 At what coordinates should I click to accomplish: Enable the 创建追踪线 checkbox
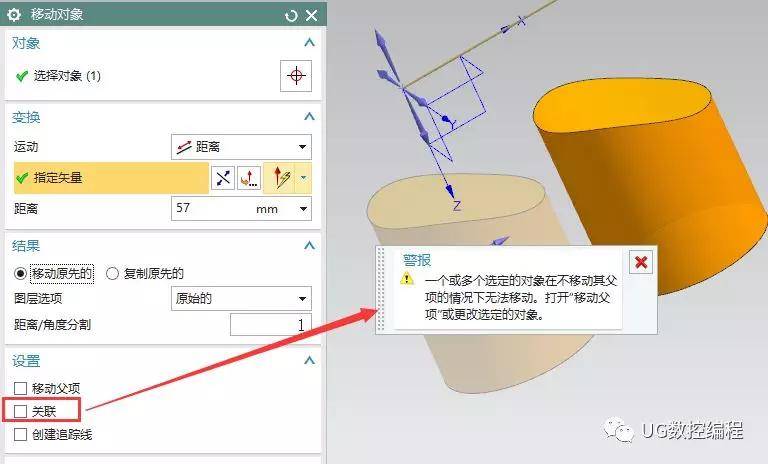(20, 435)
